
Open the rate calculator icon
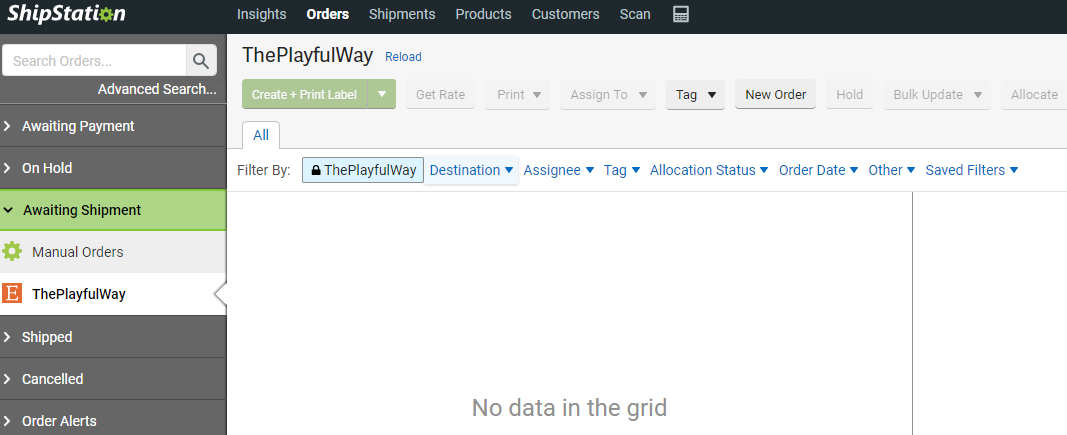[680, 14]
